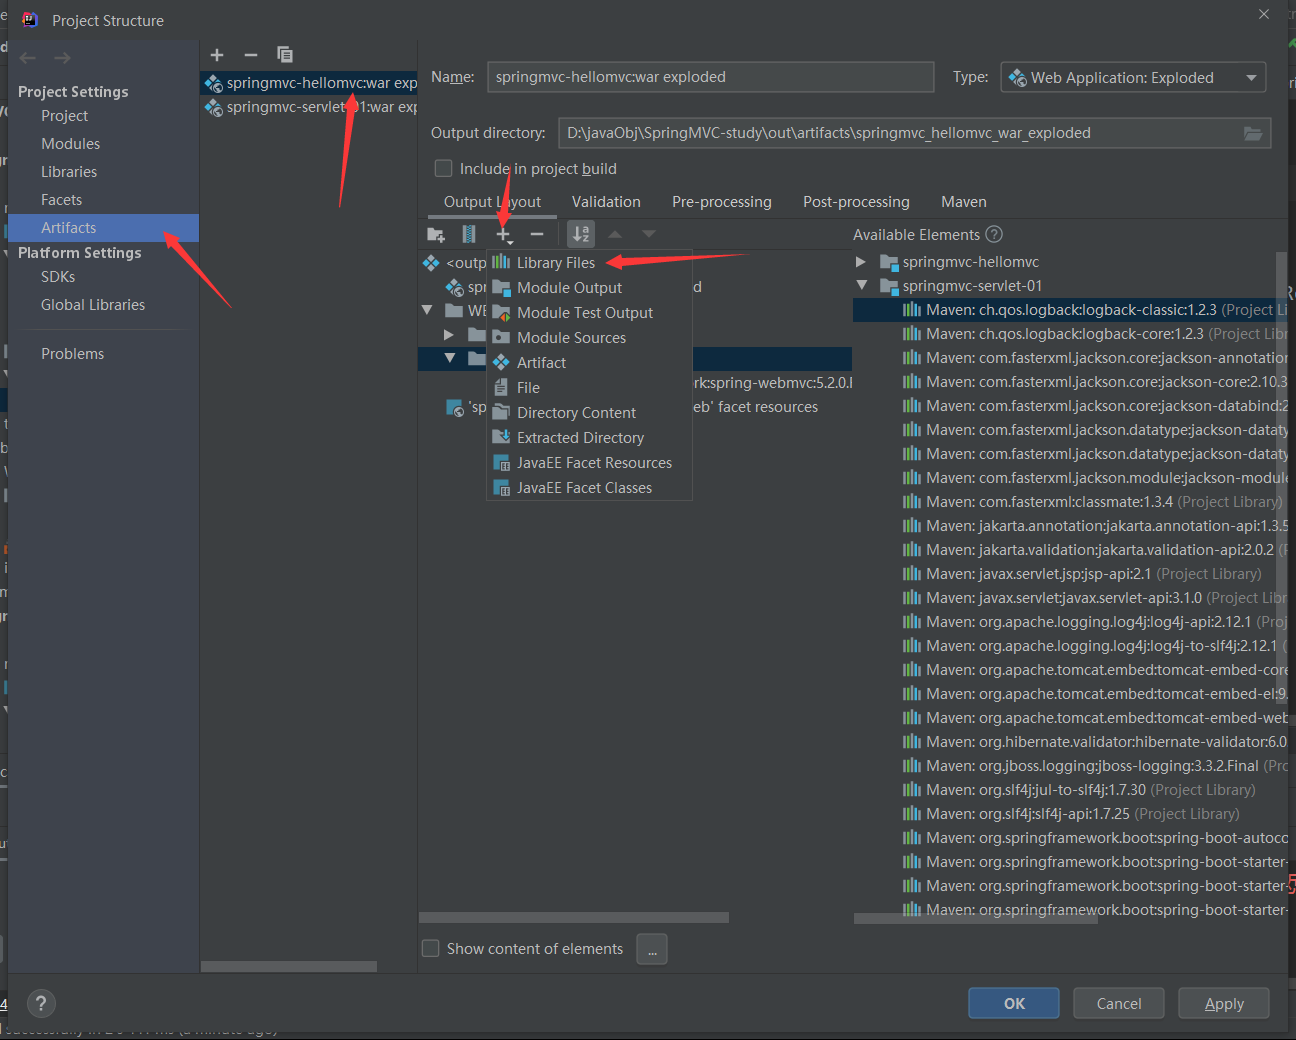Screen dimensions: 1296x1040
Task: Click the springmvc-hellomvc module folder icon
Action: (x=889, y=262)
